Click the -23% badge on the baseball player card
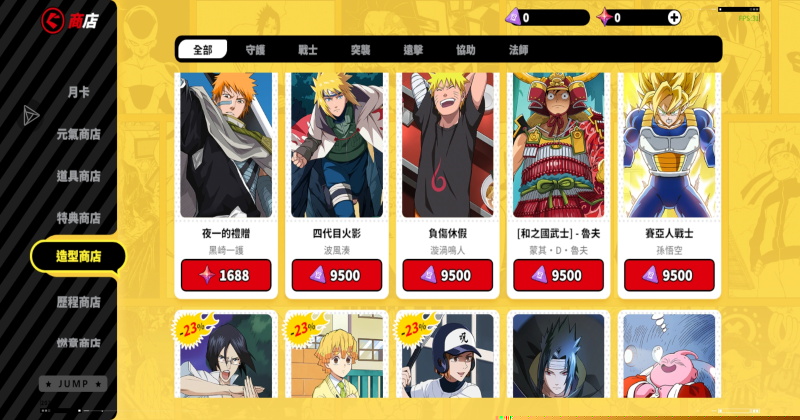The width and height of the screenshot is (800, 420). coord(415,329)
